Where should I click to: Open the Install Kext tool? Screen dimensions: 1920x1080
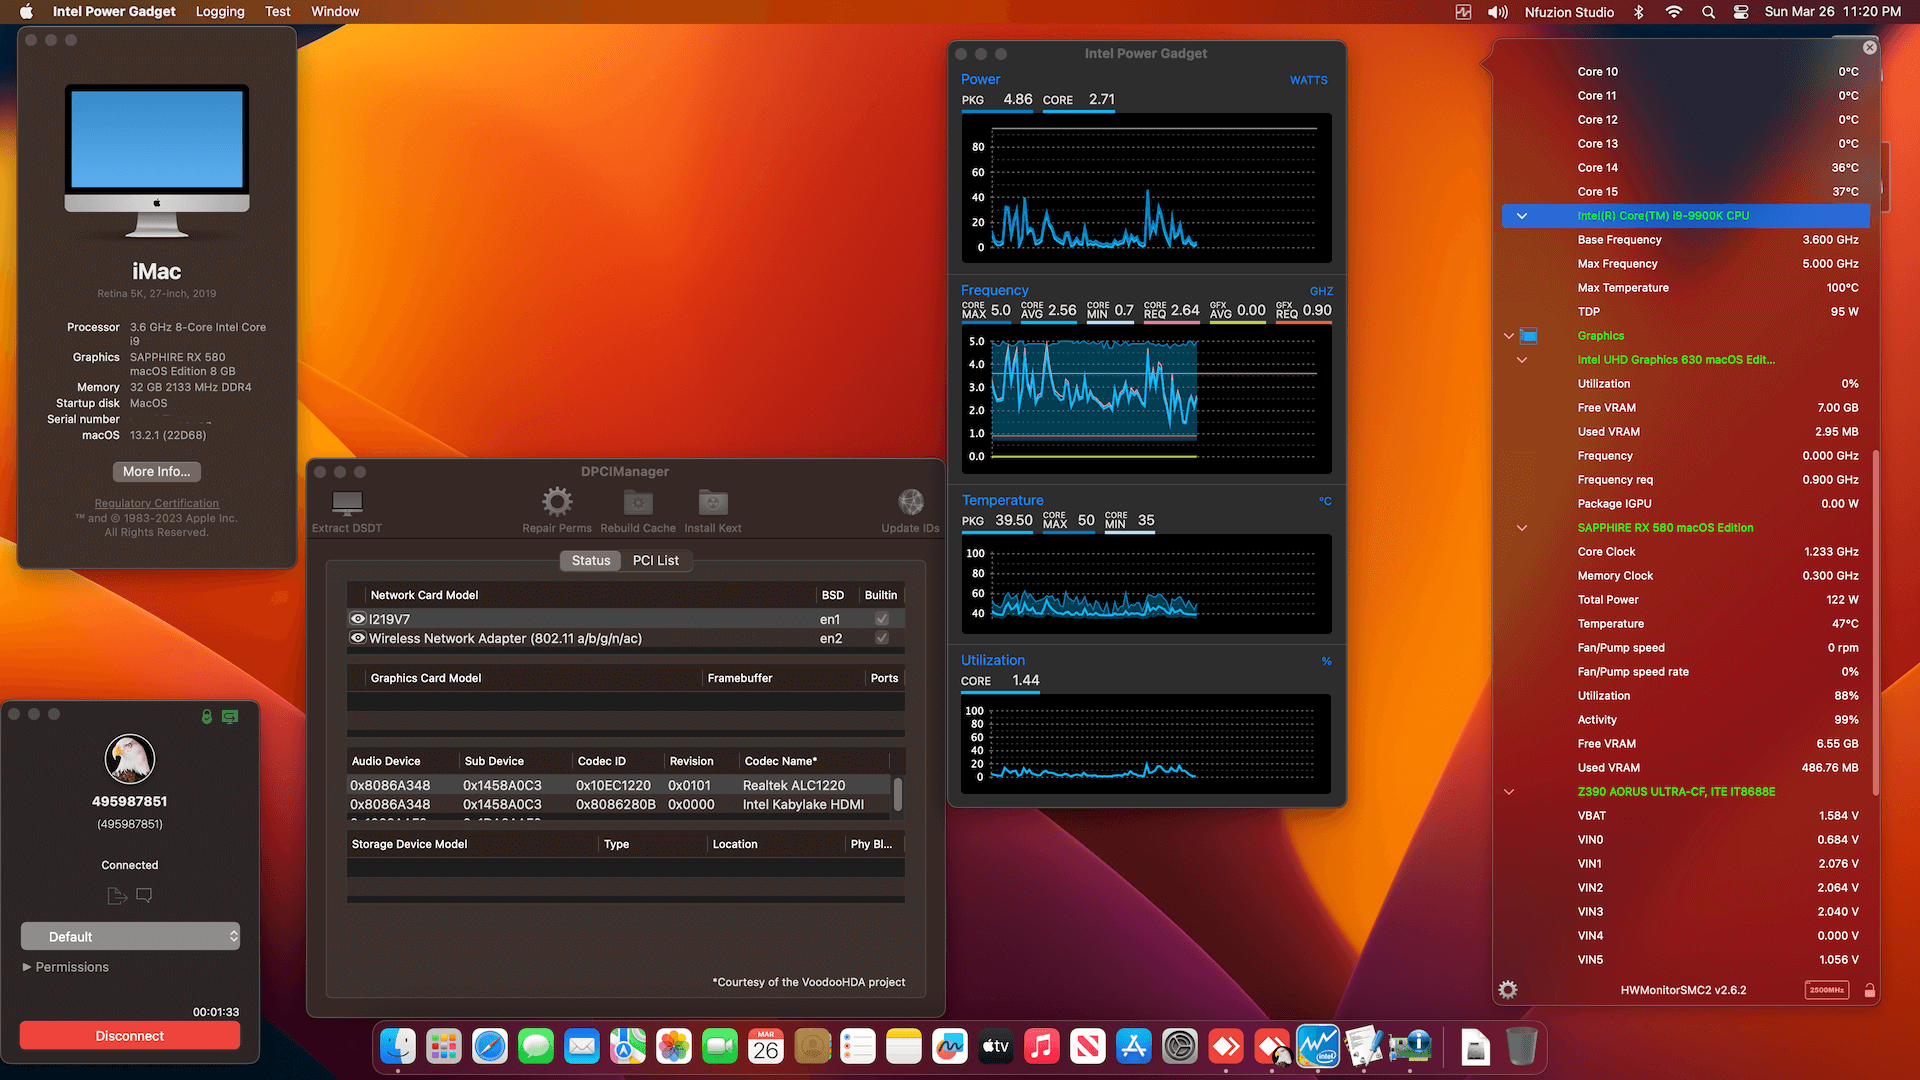coord(712,505)
